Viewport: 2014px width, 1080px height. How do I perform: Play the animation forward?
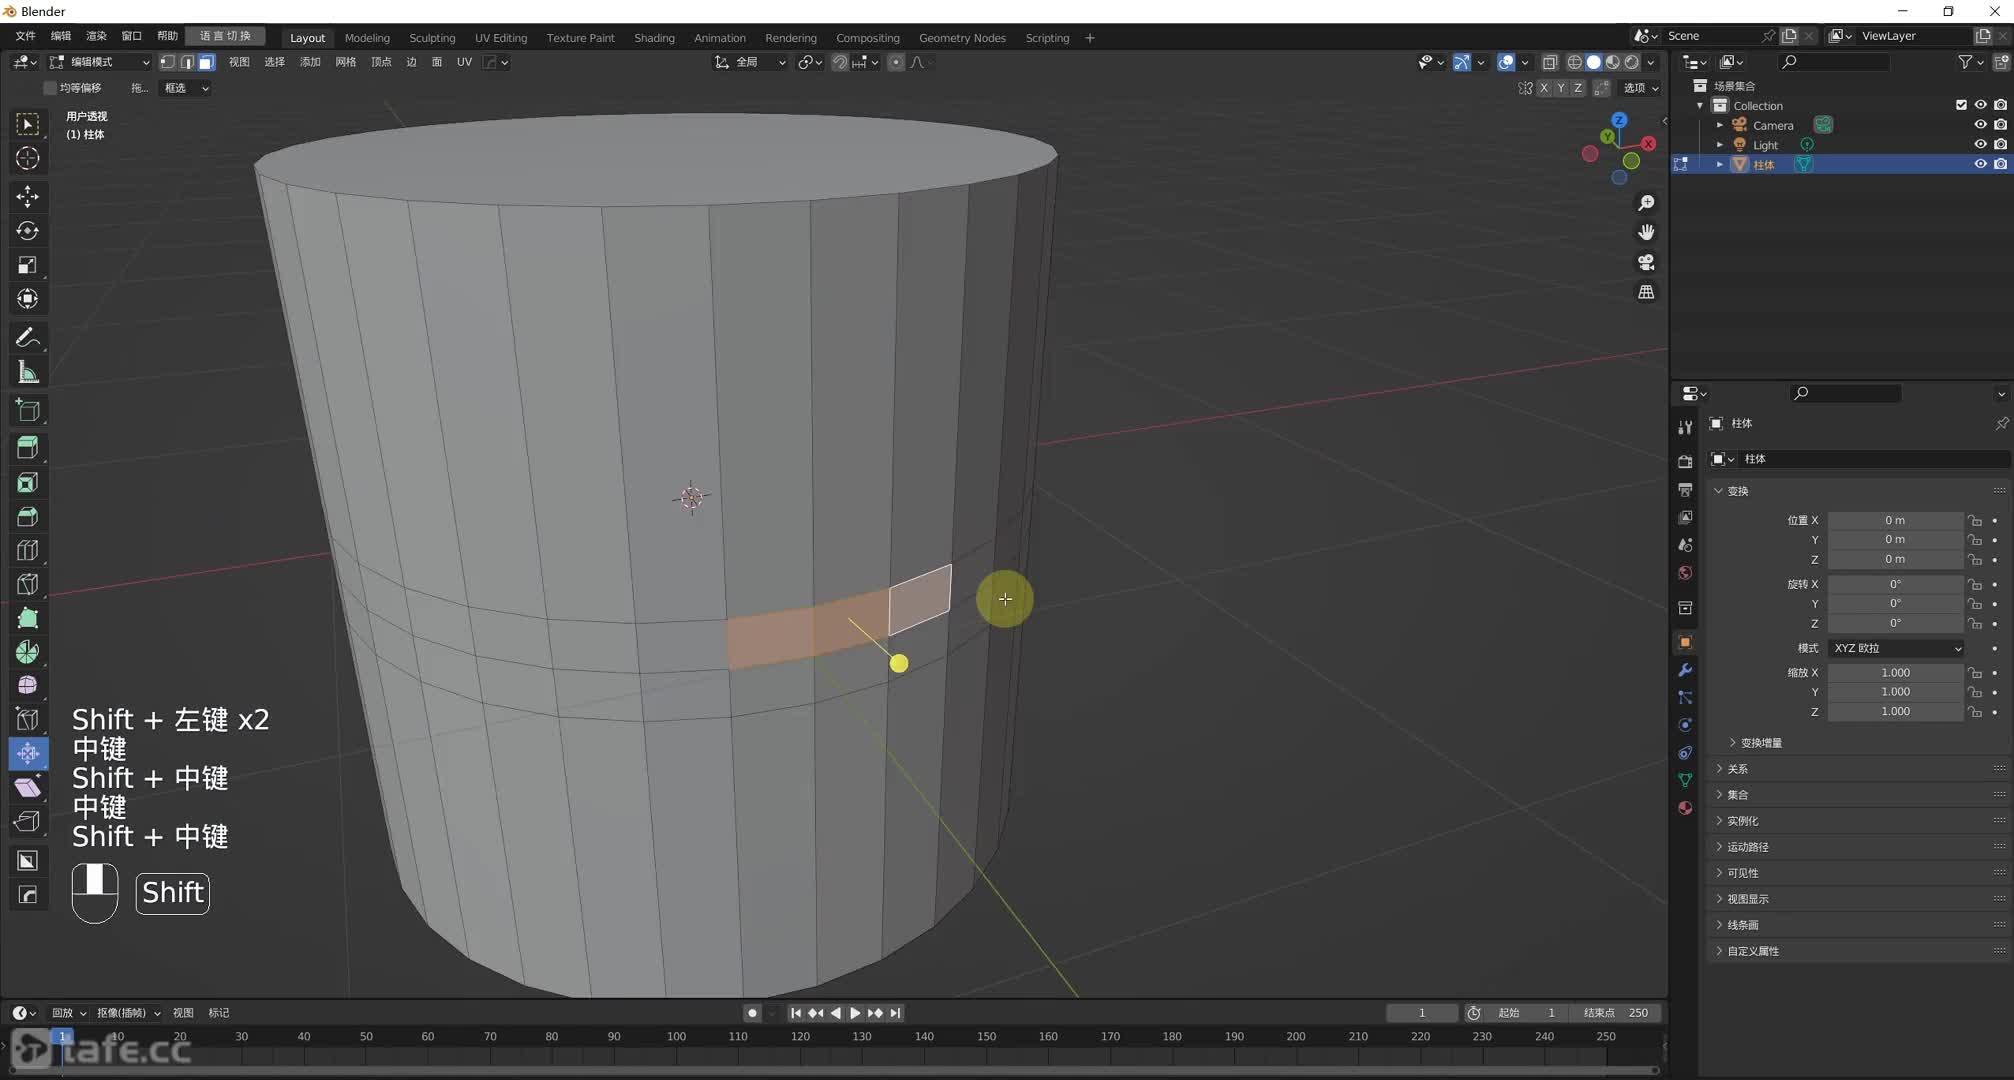tap(855, 1013)
